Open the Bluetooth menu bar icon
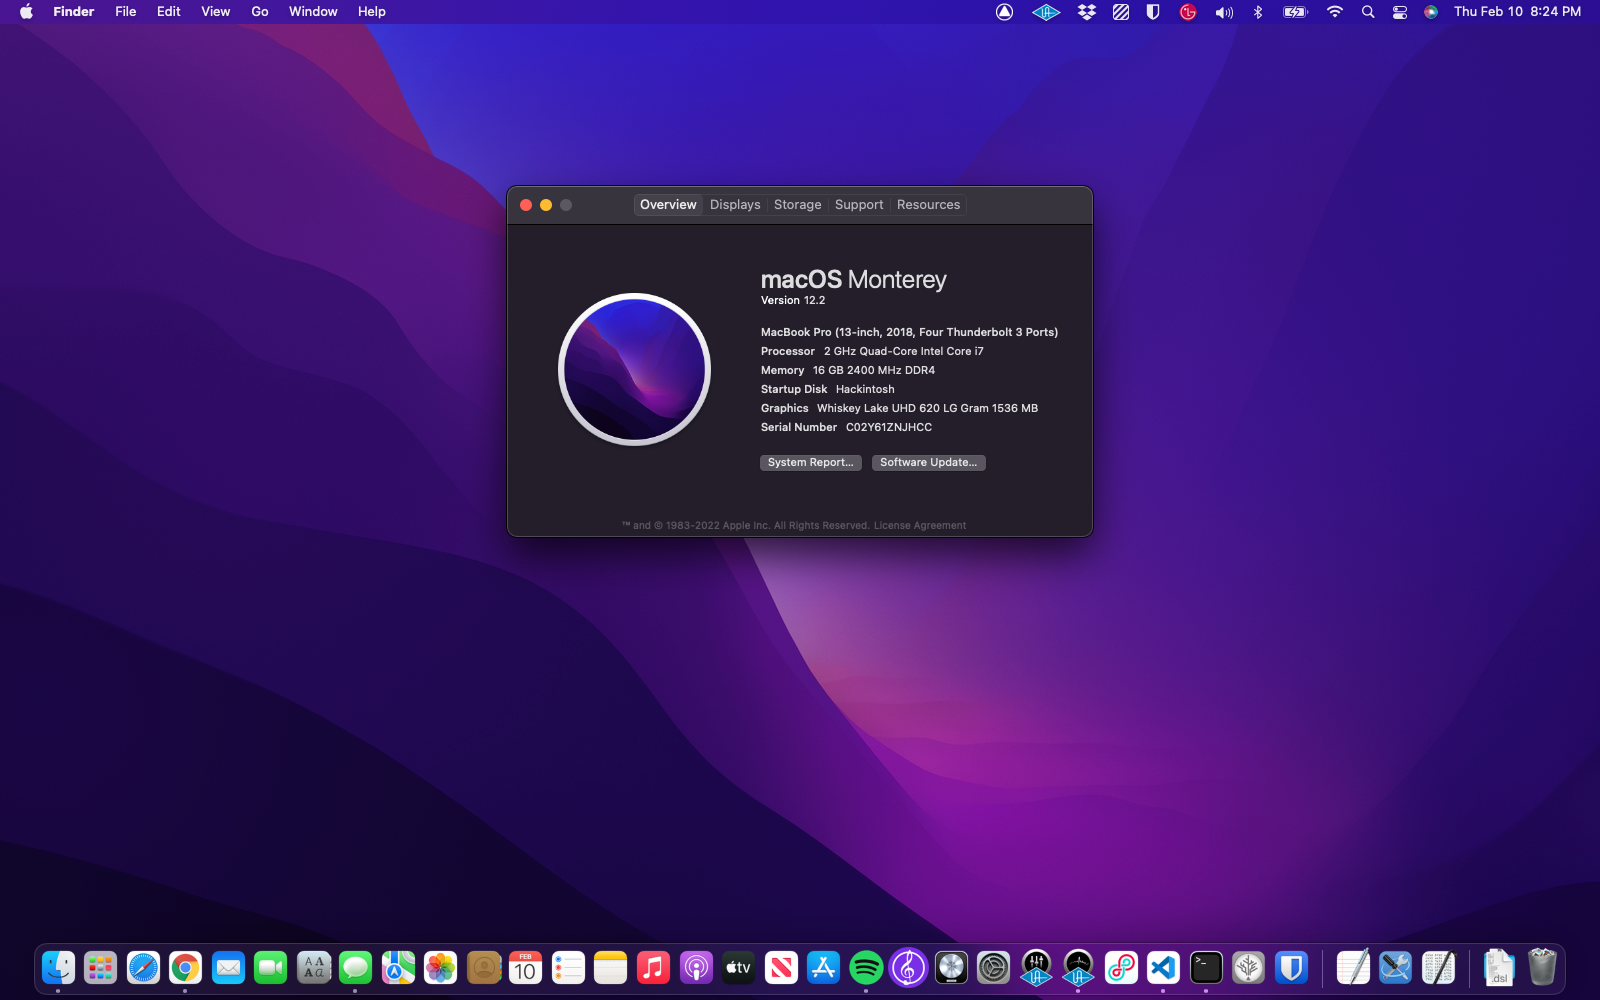 1258,12
